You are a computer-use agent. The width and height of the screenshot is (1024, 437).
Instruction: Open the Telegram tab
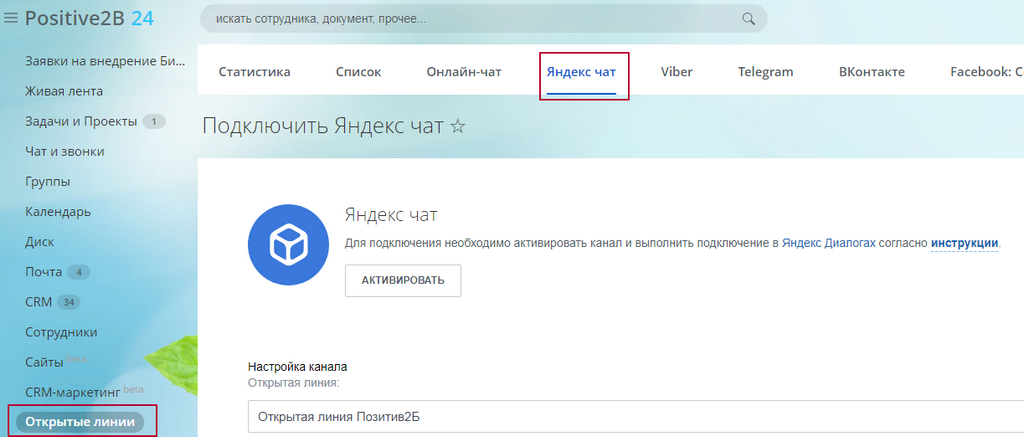765,72
